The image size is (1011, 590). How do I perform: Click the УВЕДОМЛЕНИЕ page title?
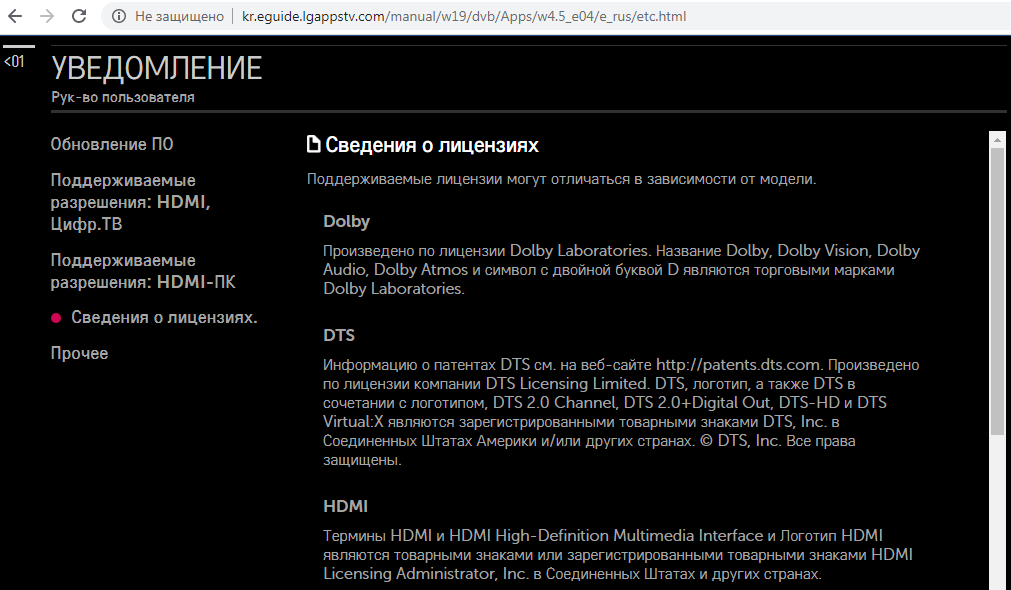coord(157,68)
